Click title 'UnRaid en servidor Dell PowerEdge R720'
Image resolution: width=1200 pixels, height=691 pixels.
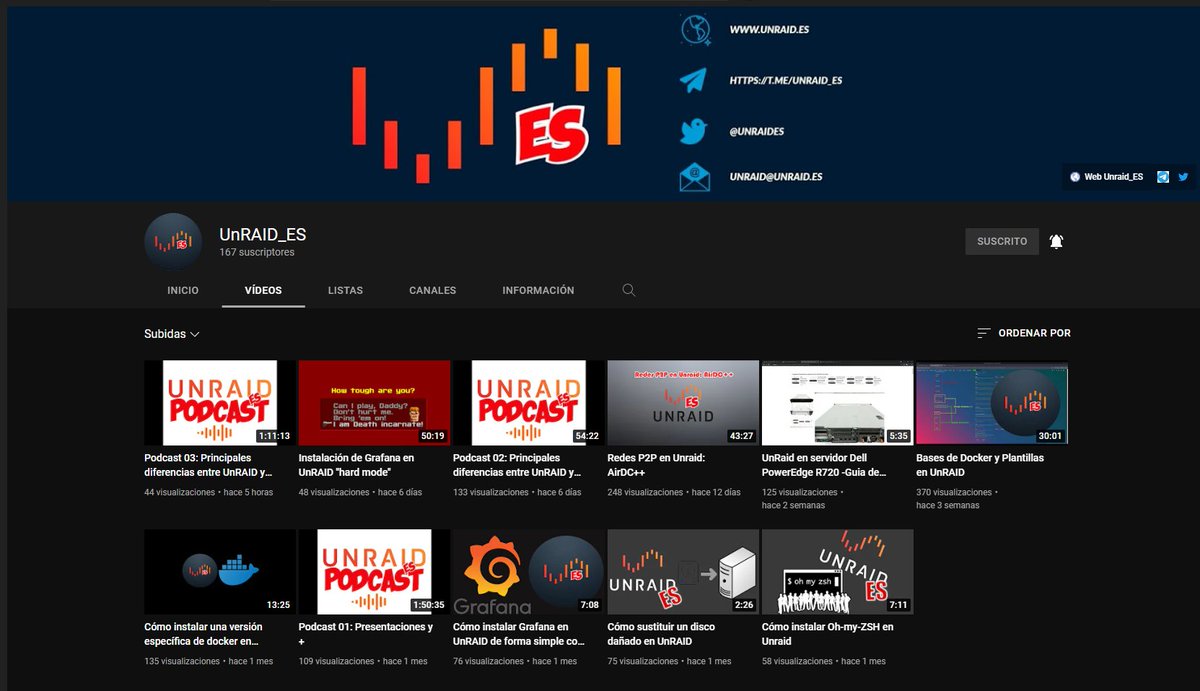click(826, 465)
